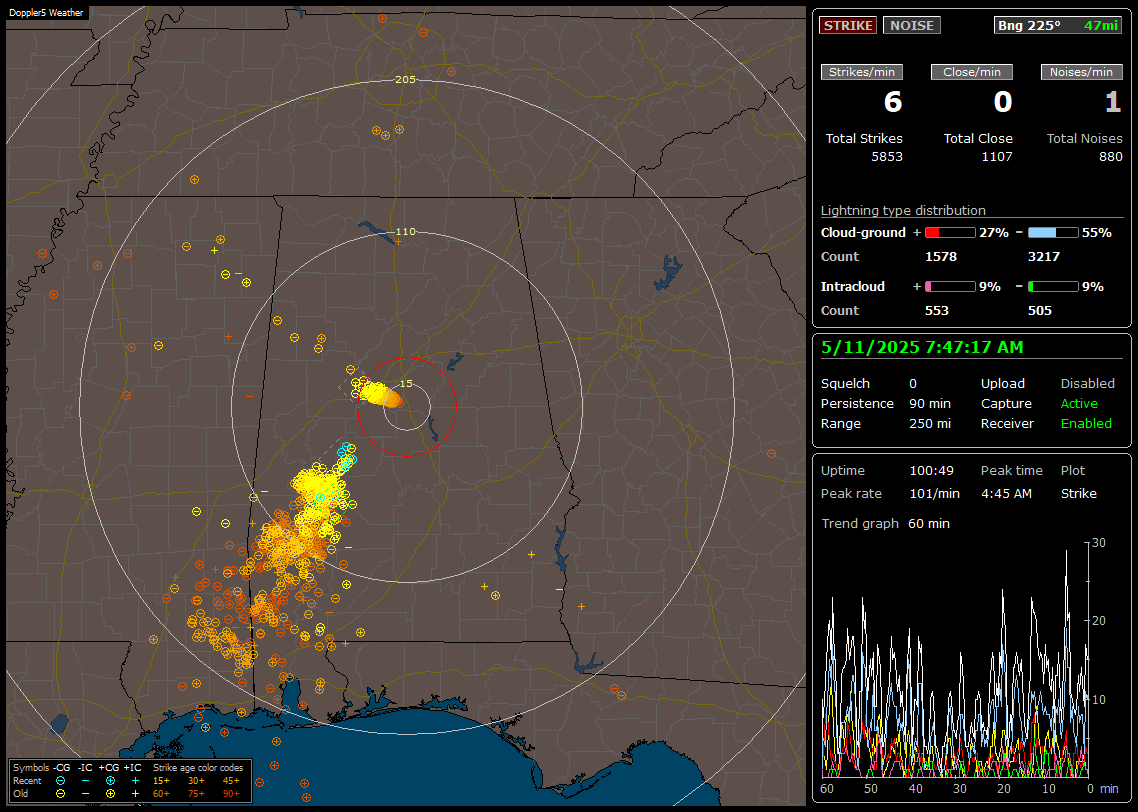This screenshot has width=1138, height=812.
Task: Click the Strikes/min value 6
Action: point(893,102)
